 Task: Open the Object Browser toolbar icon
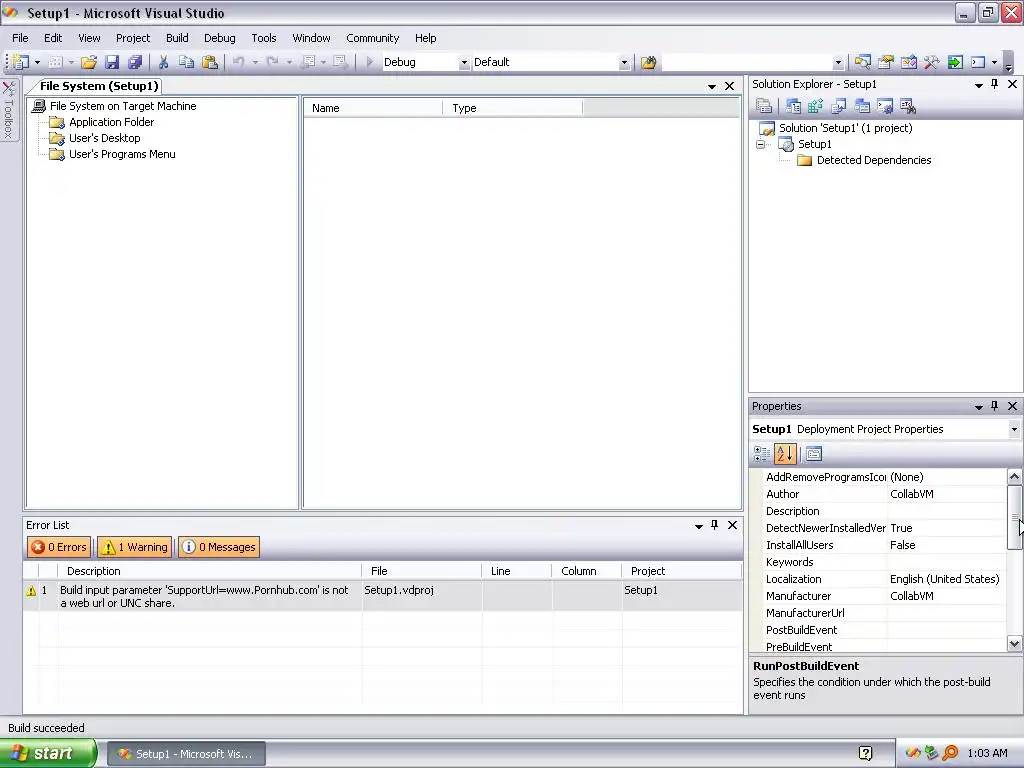click(908, 62)
